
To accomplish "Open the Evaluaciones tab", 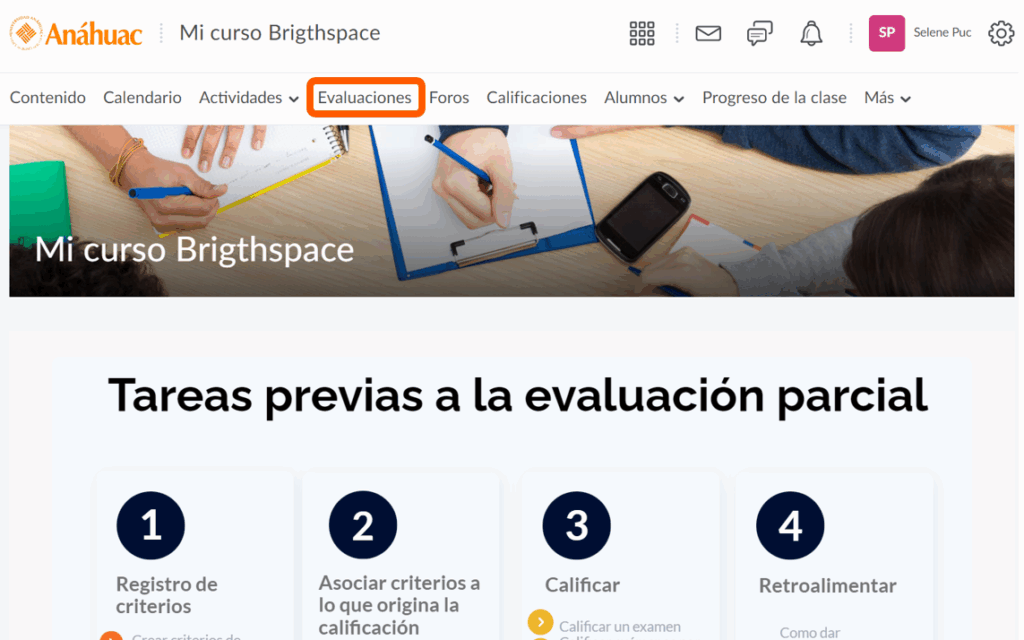I will click(x=365, y=98).
